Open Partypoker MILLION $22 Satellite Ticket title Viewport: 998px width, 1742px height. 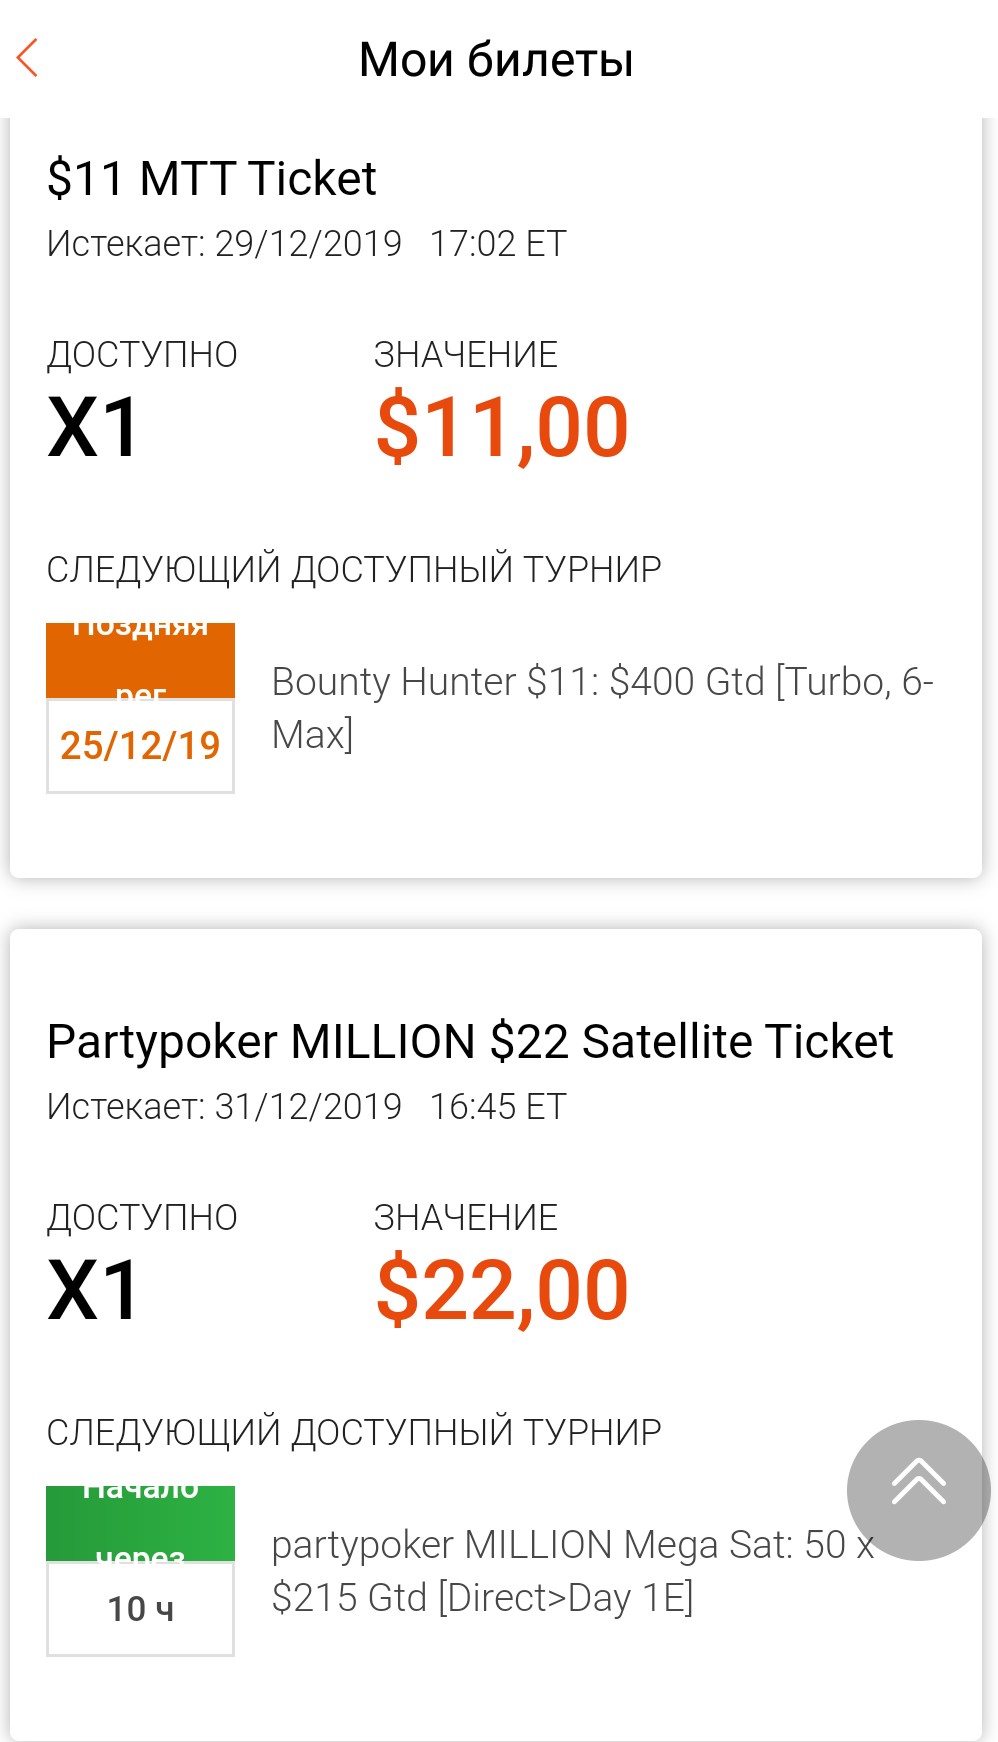470,1042
